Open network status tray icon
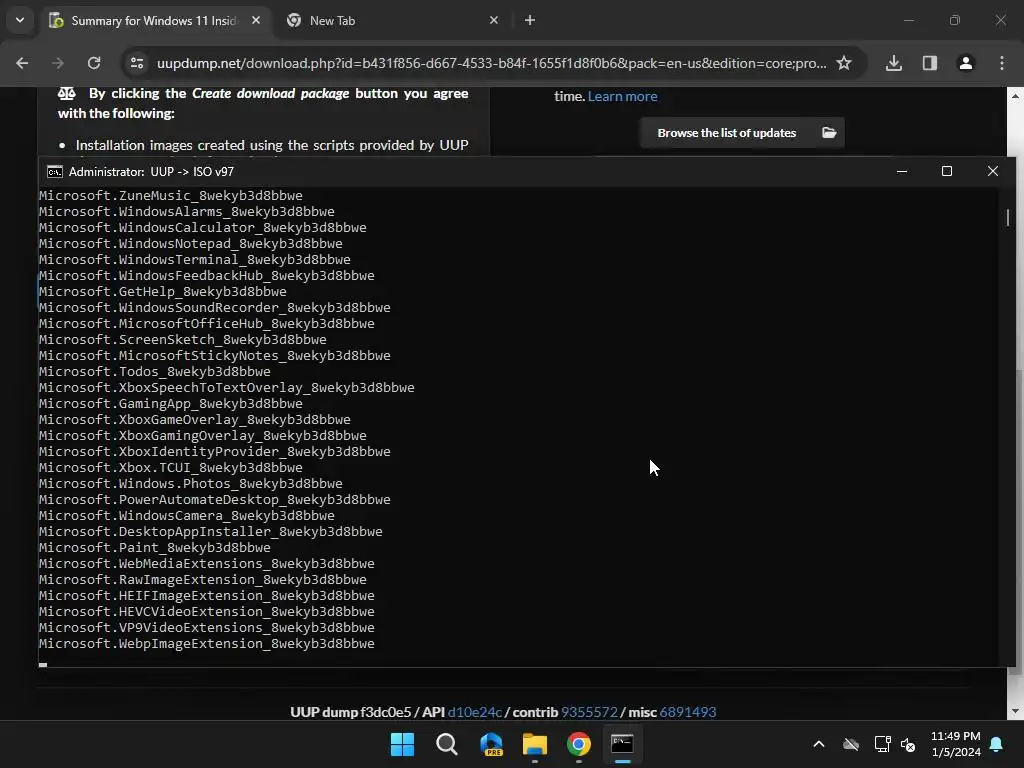The width and height of the screenshot is (1024, 768). tap(882, 744)
